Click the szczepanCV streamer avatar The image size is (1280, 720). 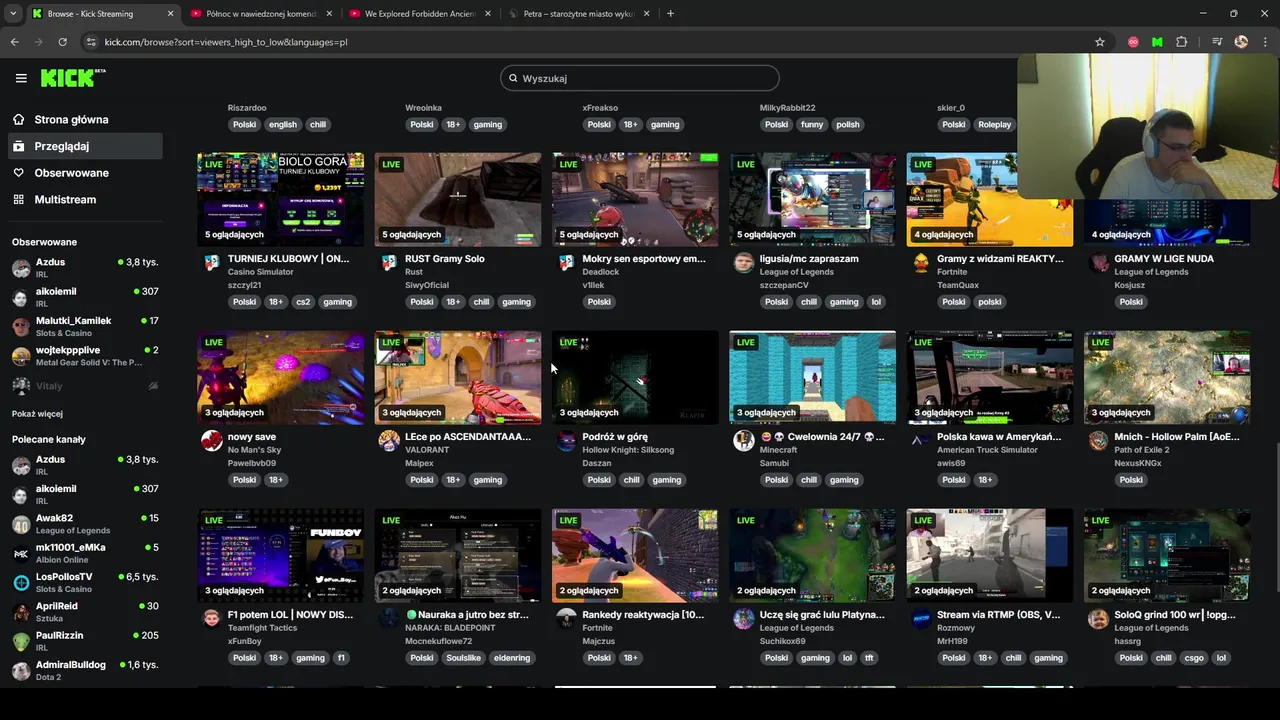743,263
